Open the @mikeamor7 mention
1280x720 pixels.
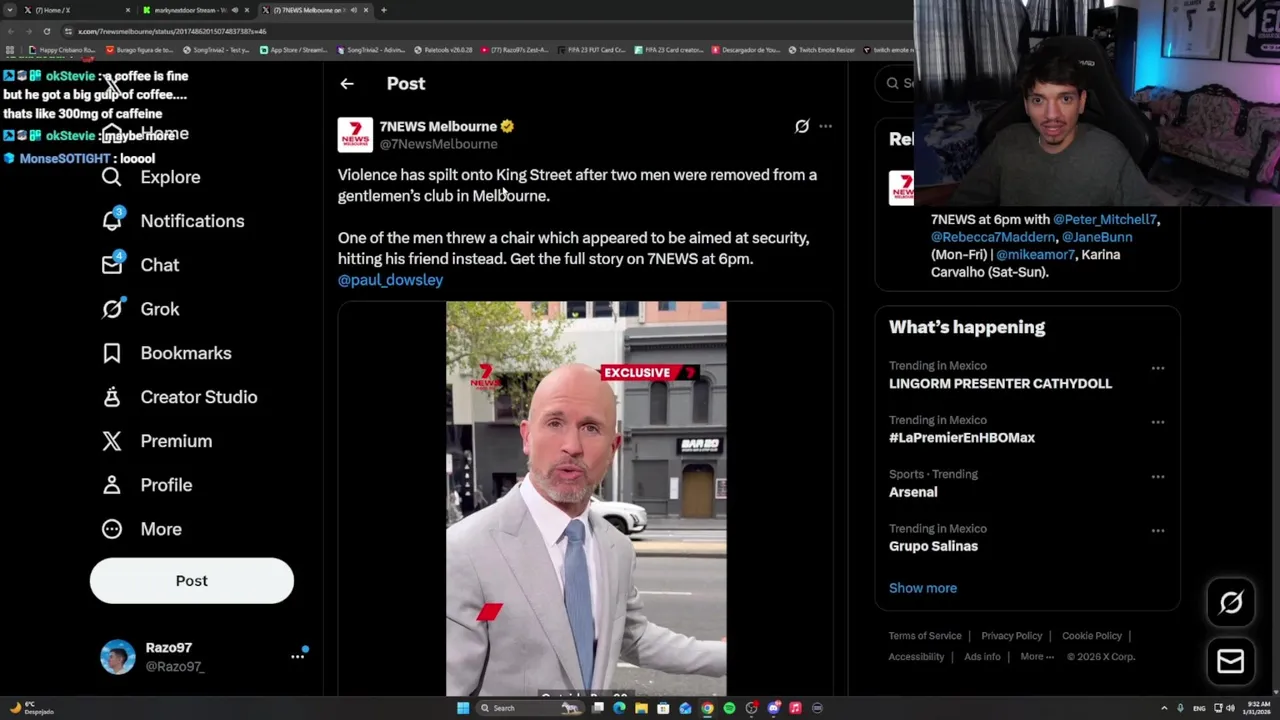[x=1035, y=255]
